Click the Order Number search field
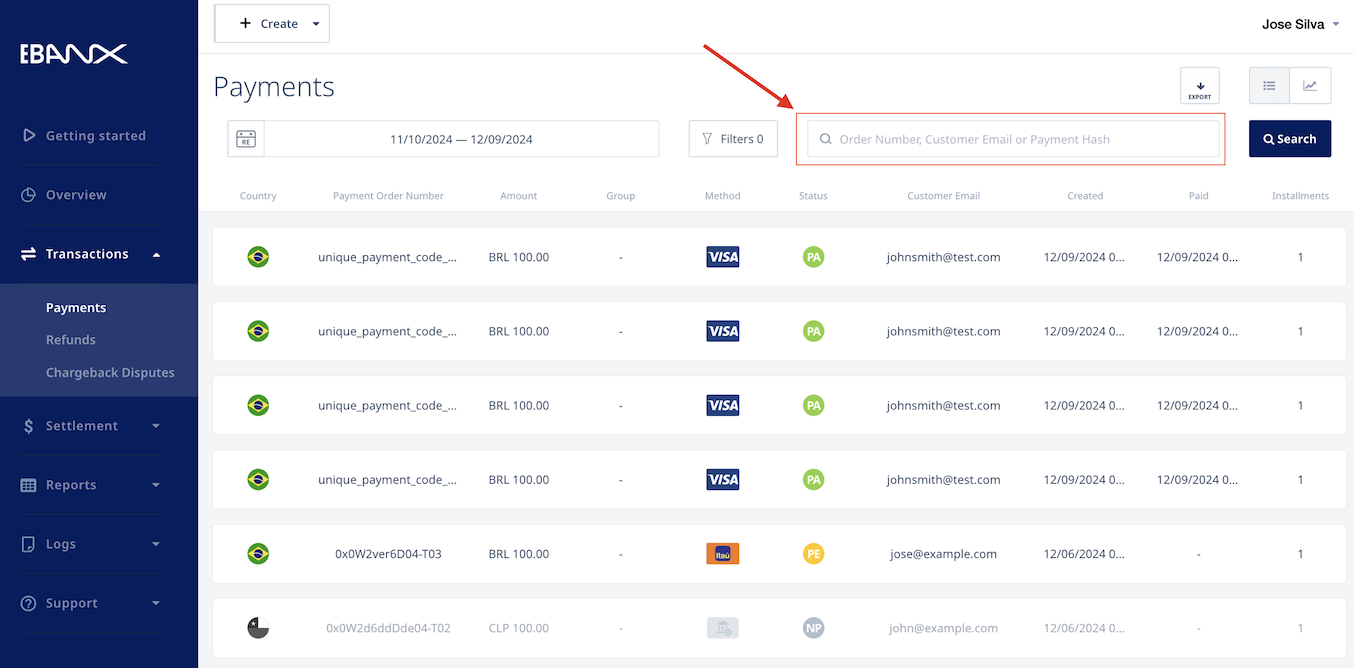 click(1010, 138)
